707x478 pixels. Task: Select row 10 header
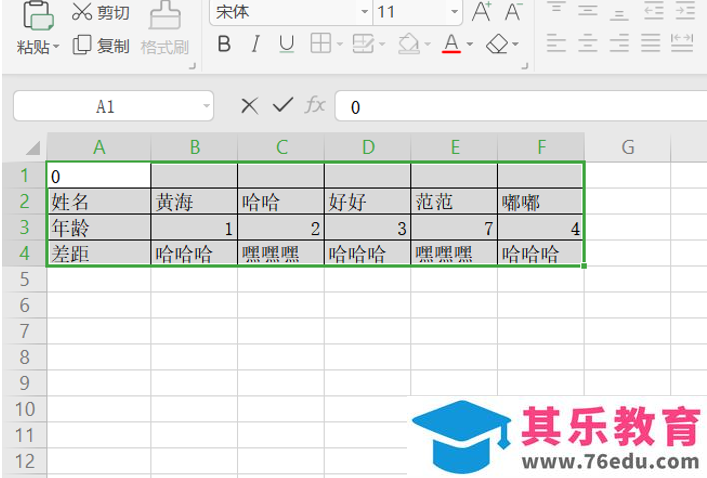24,409
